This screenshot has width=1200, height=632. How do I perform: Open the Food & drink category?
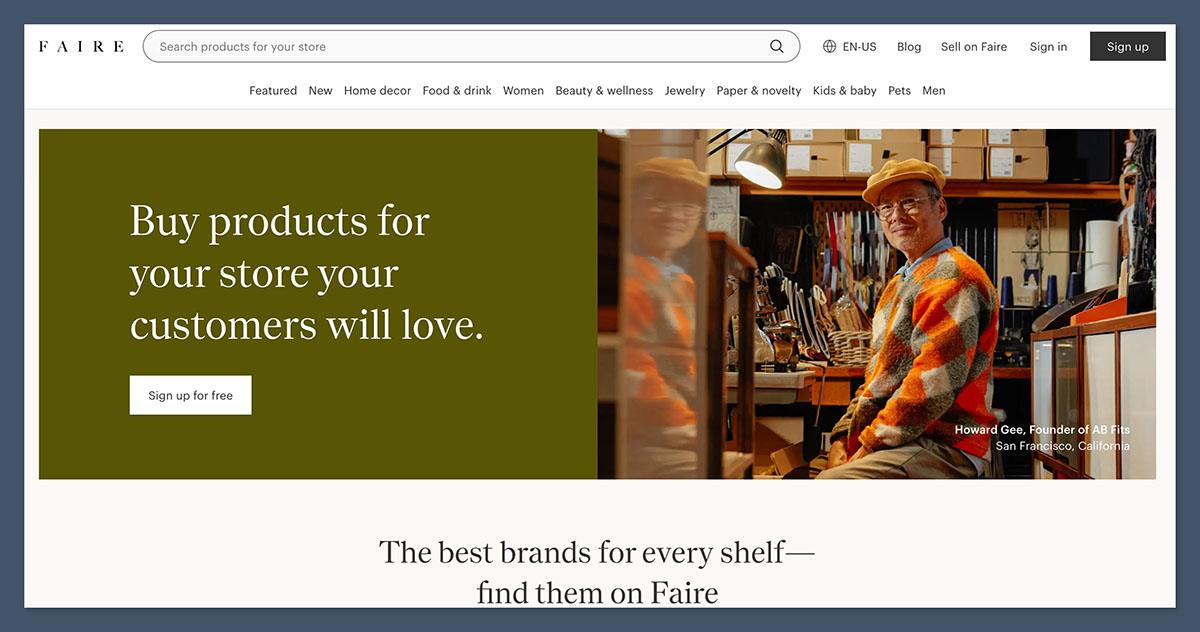(457, 91)
